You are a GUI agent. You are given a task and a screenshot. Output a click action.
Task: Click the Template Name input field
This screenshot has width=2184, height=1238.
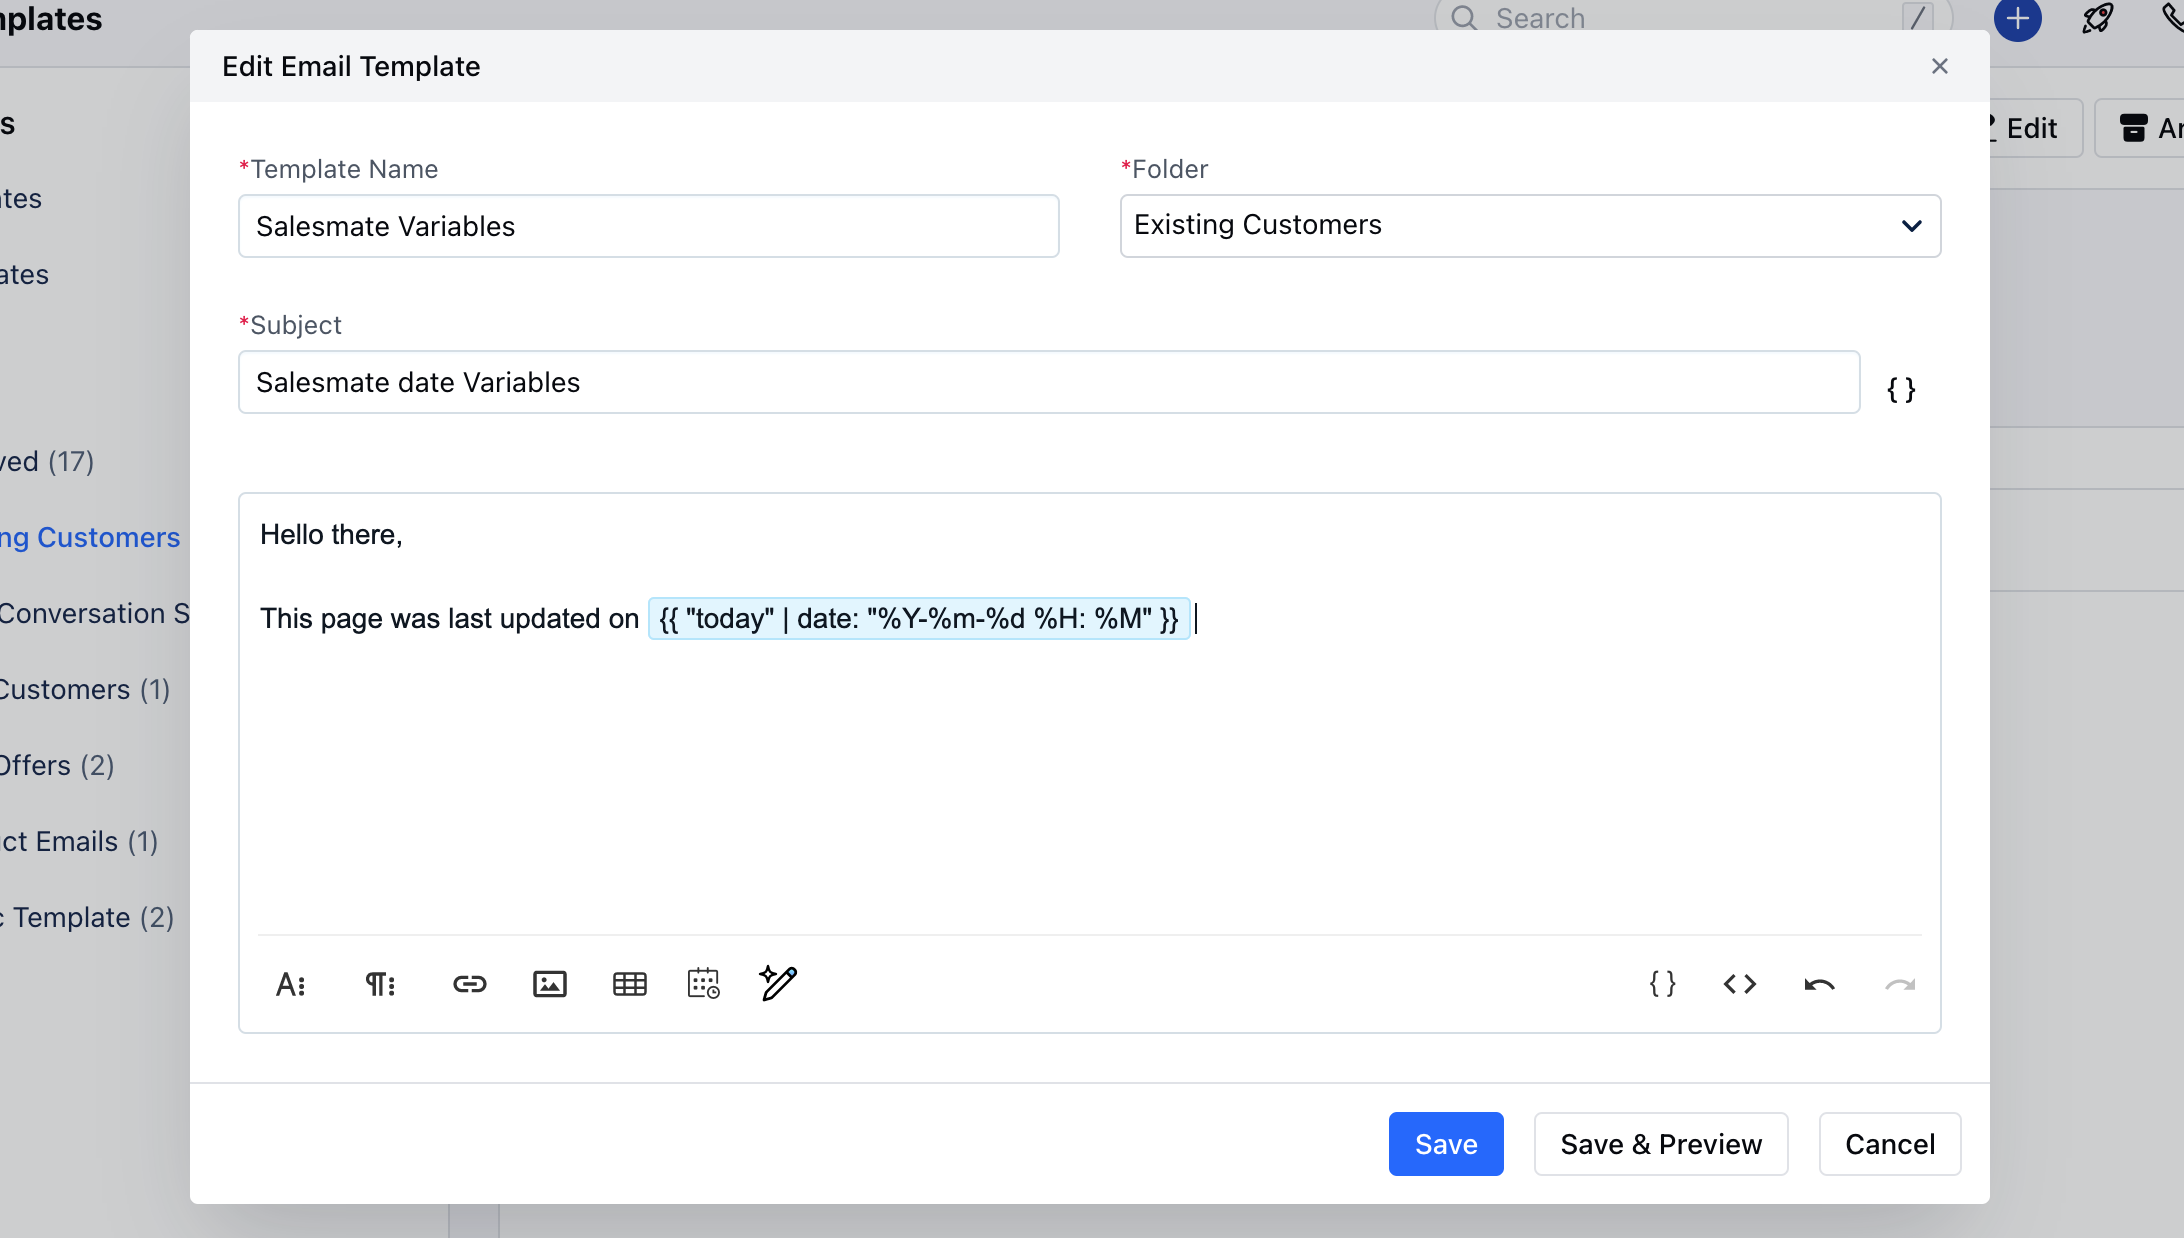[x=649, y=226]
